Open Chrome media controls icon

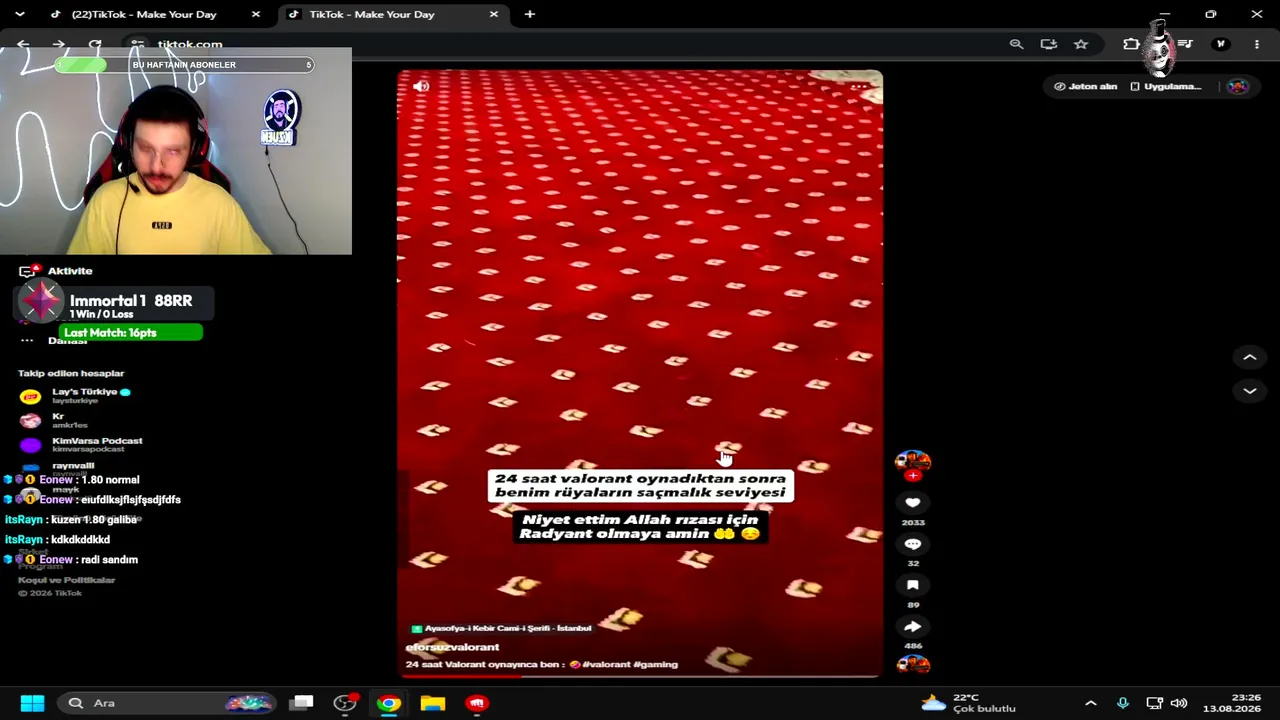1185,44
